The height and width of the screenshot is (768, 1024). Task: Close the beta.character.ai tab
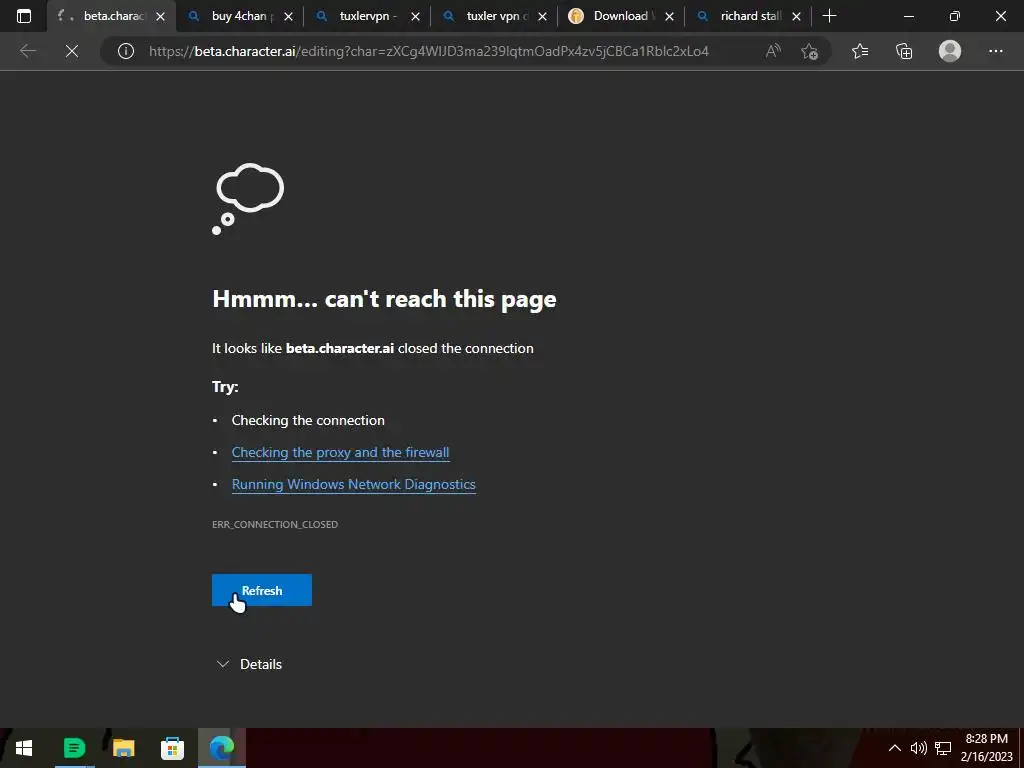coord(160,17)
